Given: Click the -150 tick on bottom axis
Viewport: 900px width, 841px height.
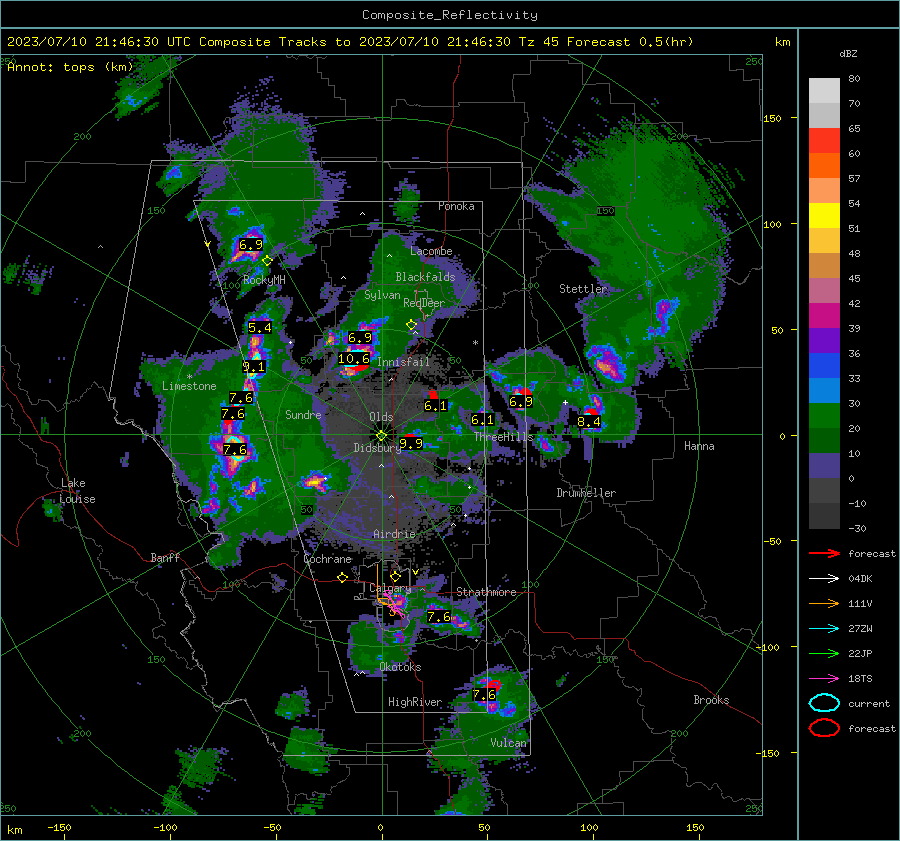Looking at the screenshot, I should (59, 827).
